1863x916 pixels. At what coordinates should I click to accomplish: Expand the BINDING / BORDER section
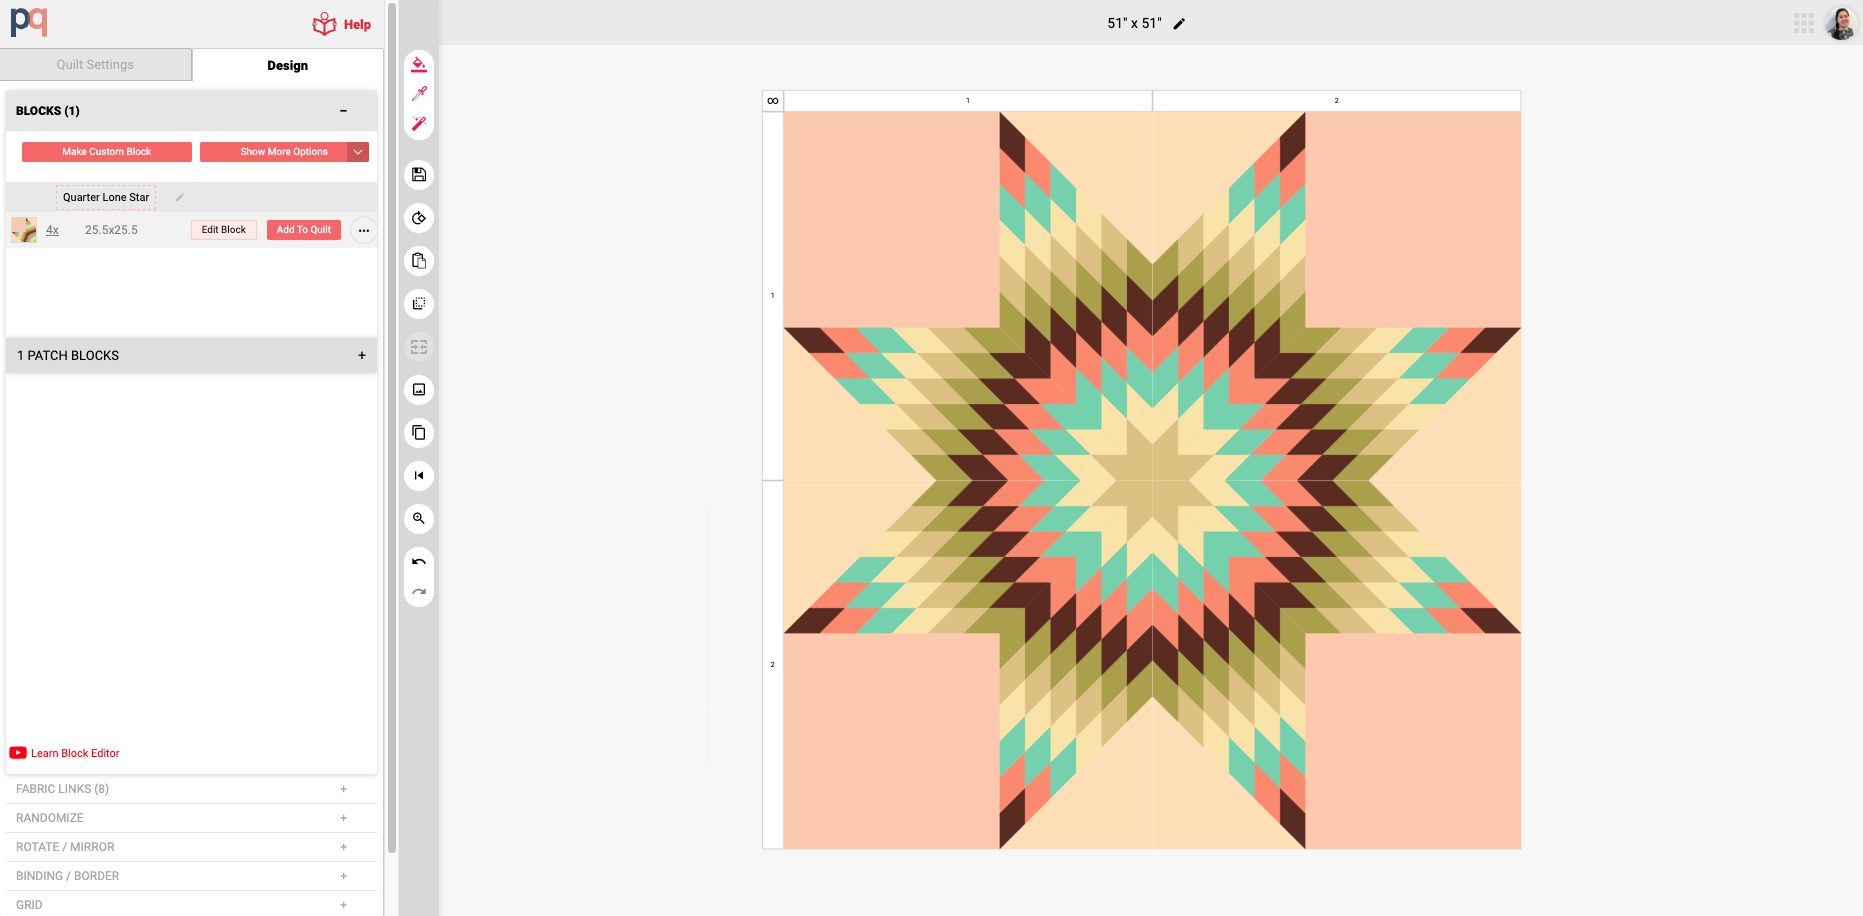[x=343, y=876]
